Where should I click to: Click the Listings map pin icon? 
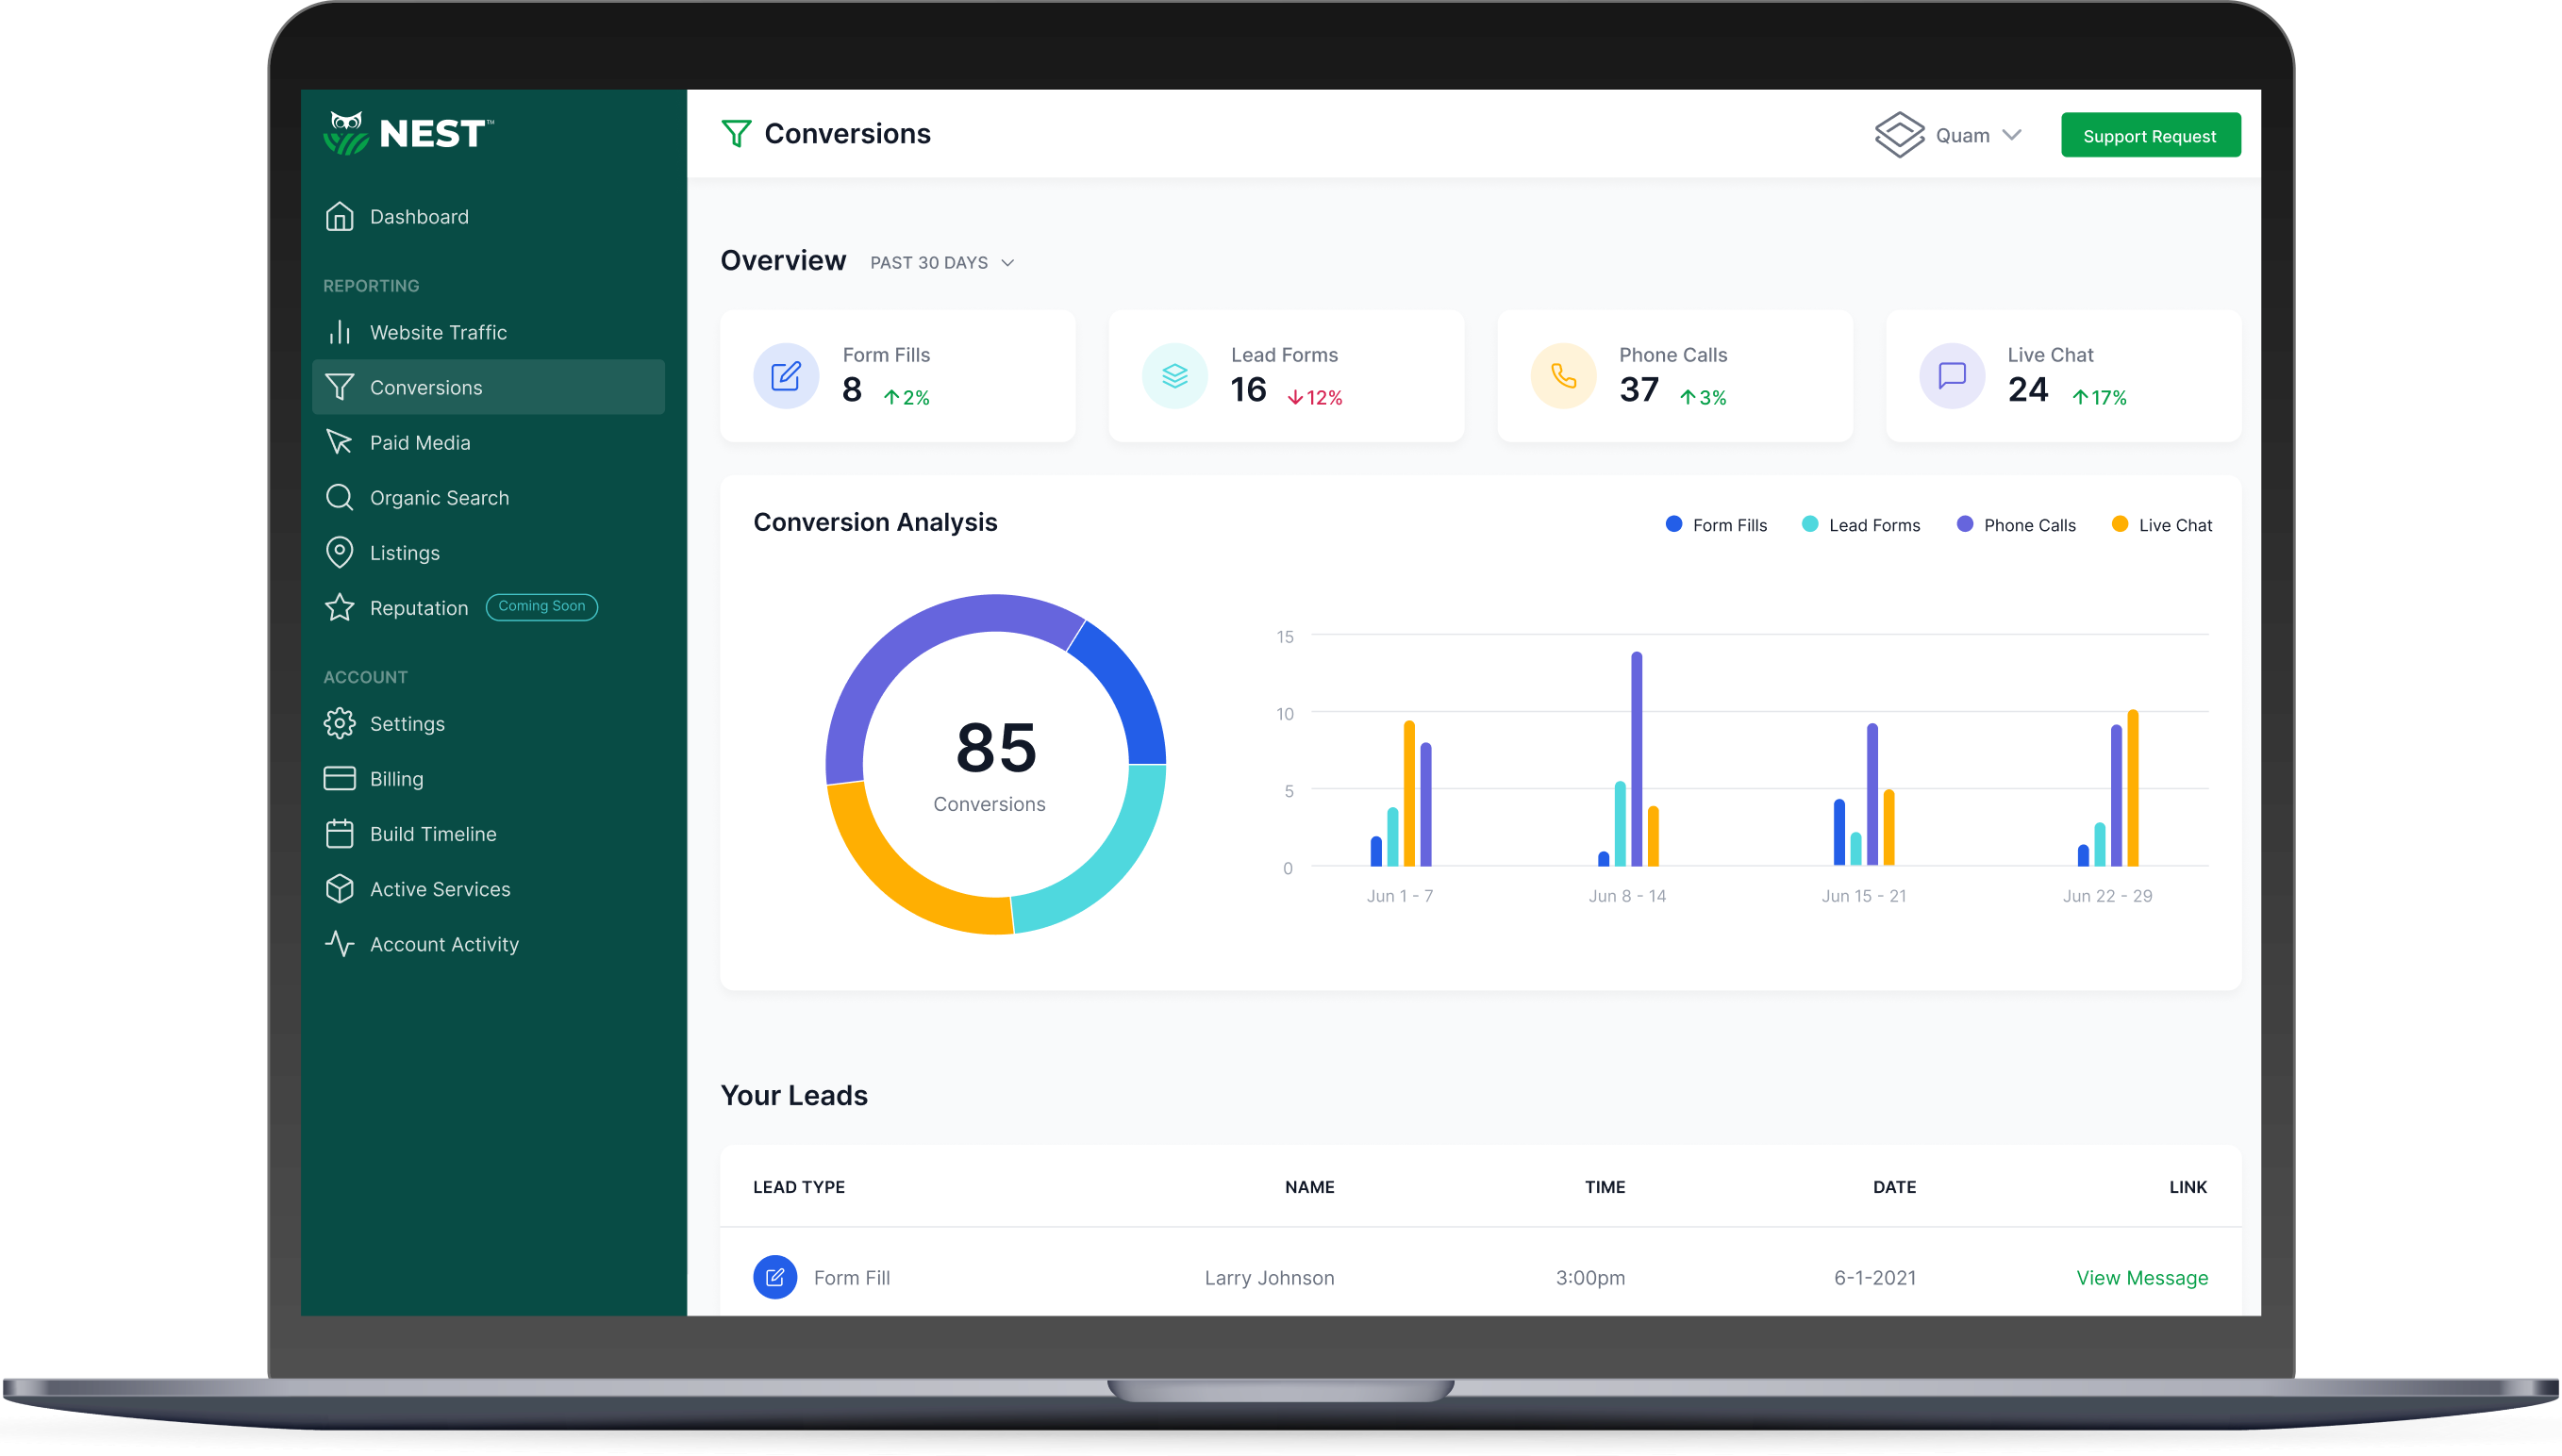click(339, 552)
